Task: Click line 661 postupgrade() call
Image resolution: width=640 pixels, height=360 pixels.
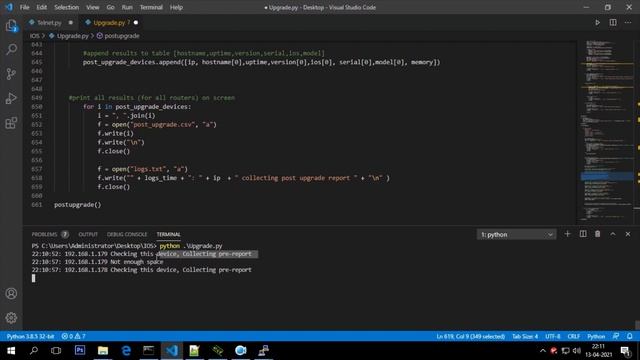Action: 78,204
